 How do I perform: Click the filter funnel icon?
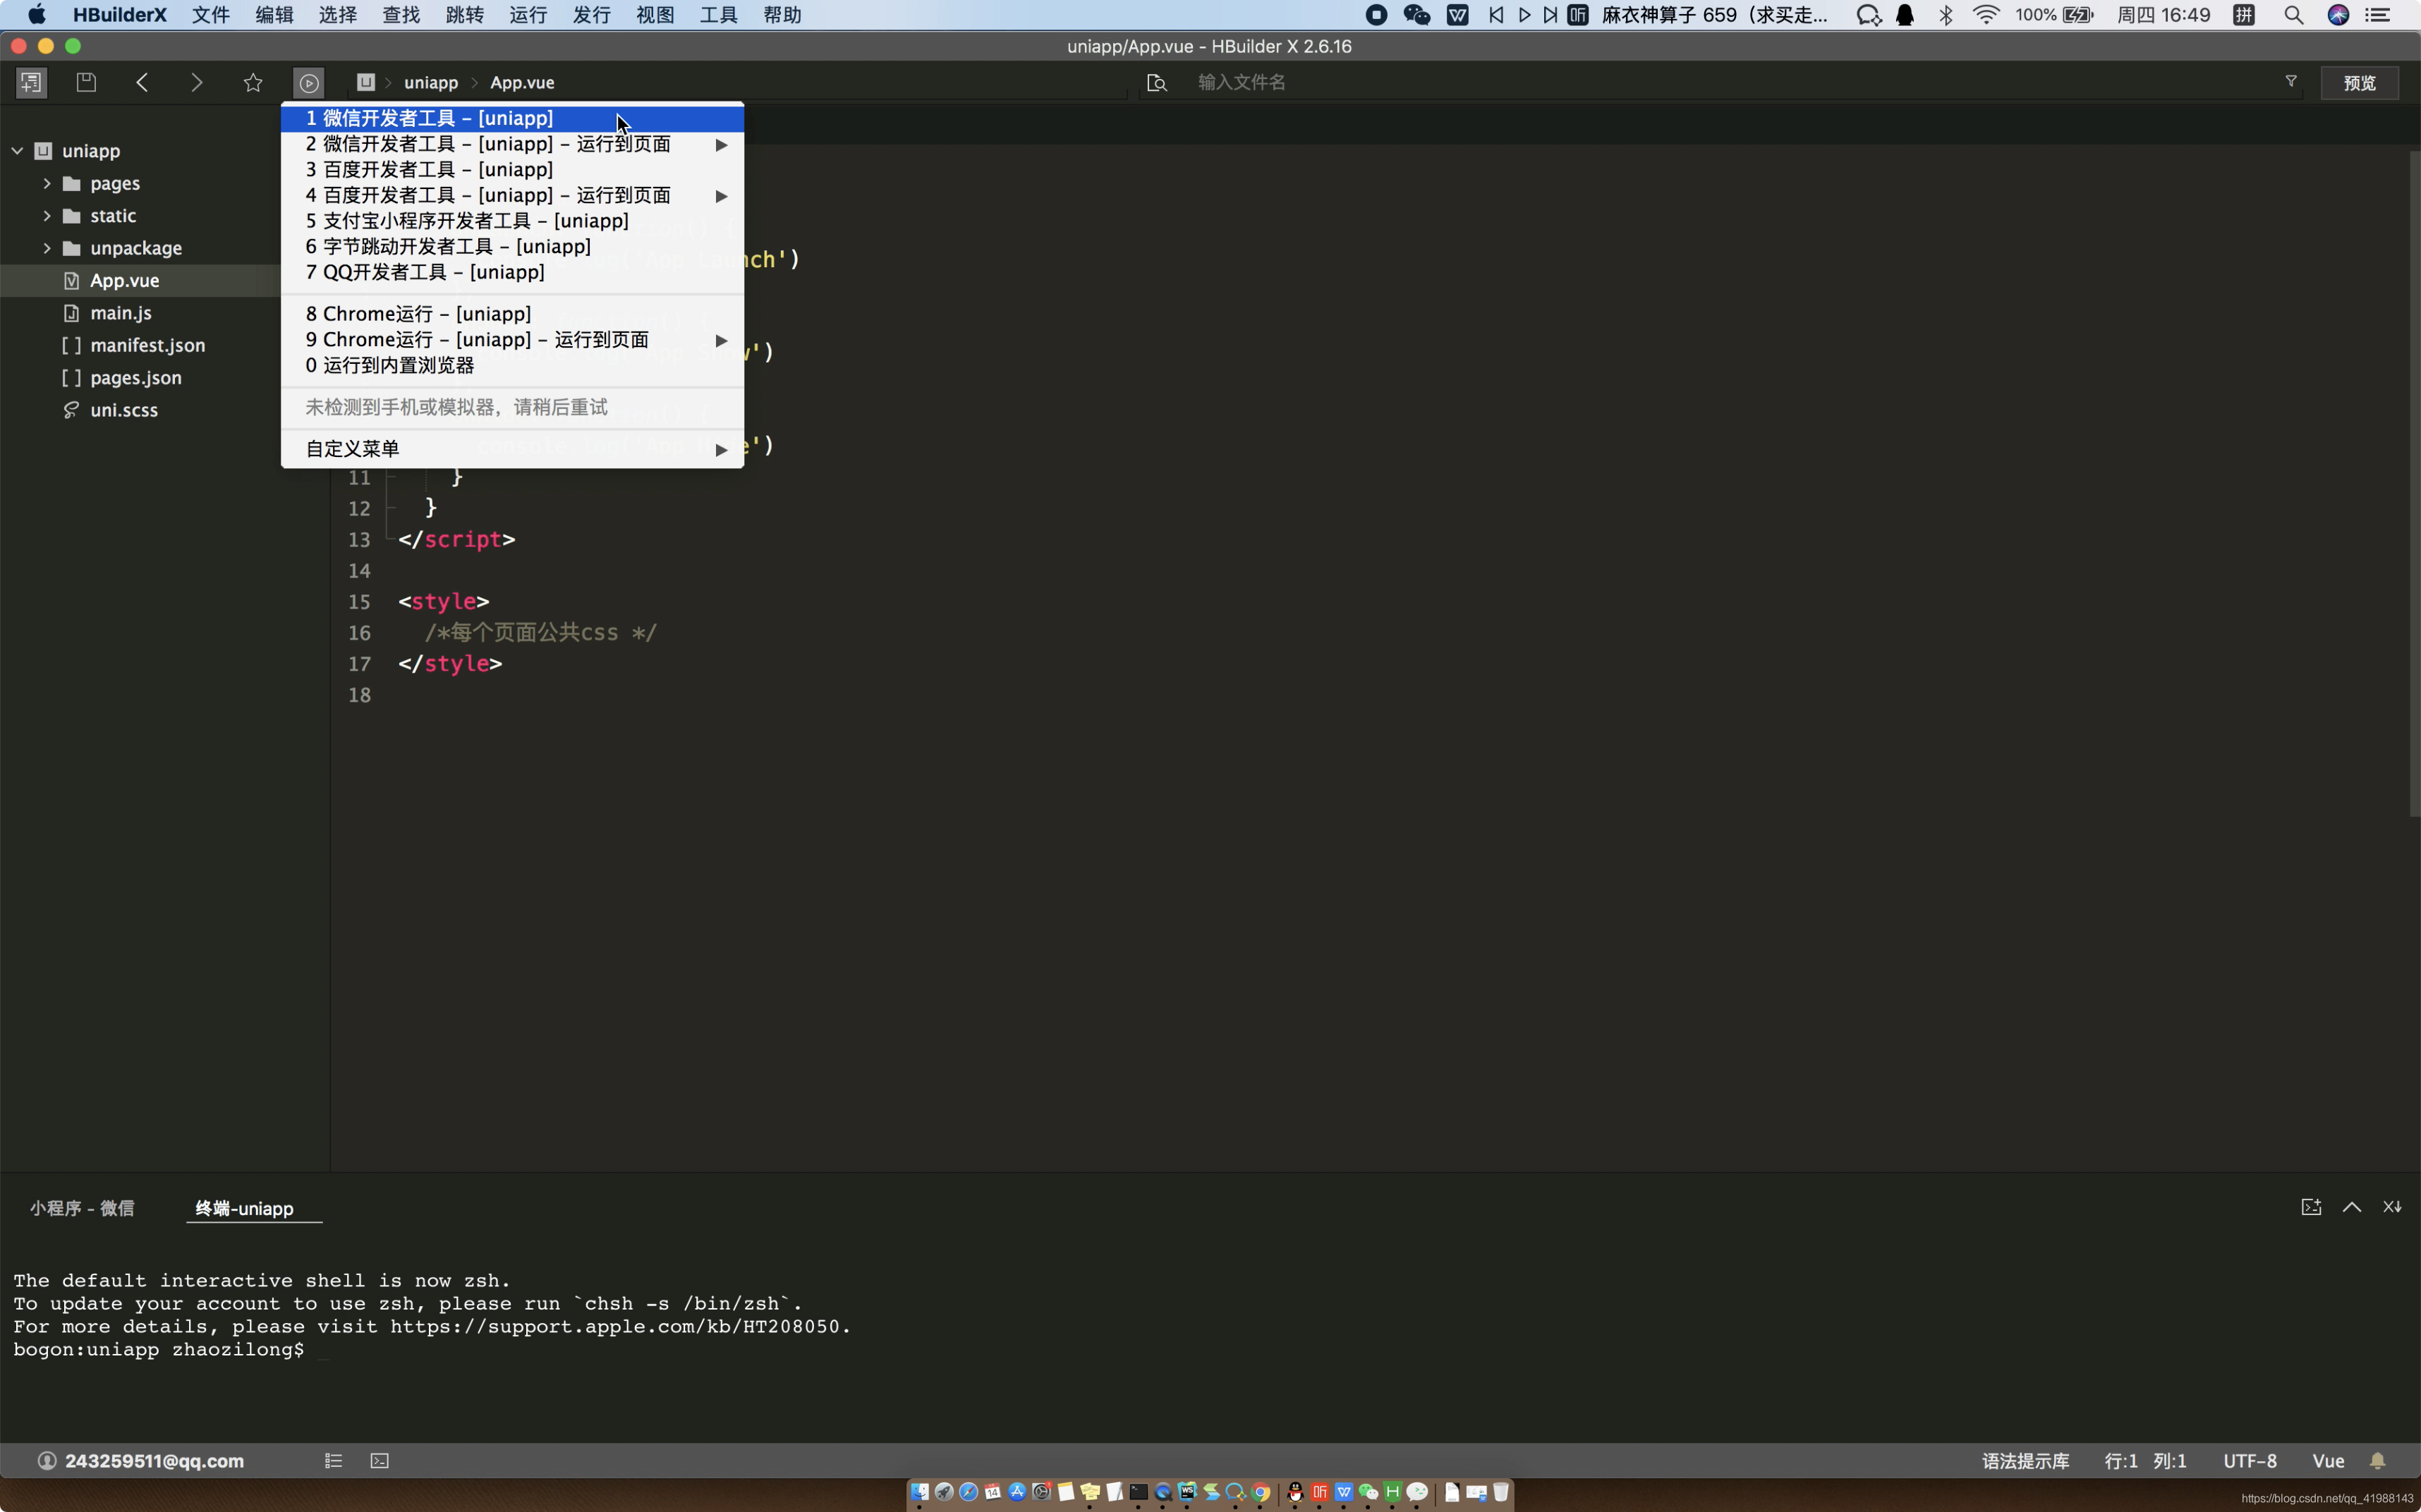(x=2290, y=82)
